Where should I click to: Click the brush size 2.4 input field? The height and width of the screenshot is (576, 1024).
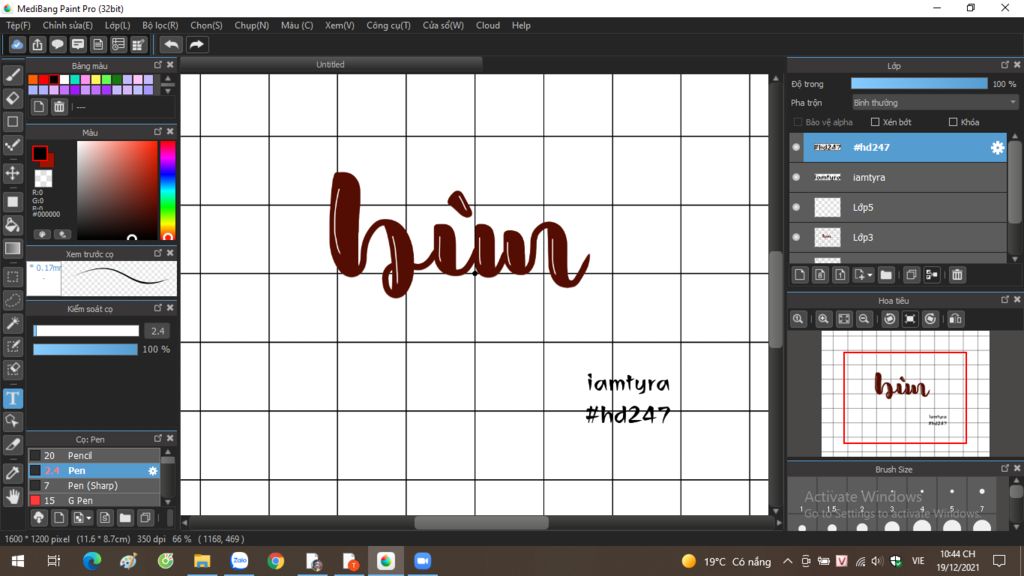[157, 331]
